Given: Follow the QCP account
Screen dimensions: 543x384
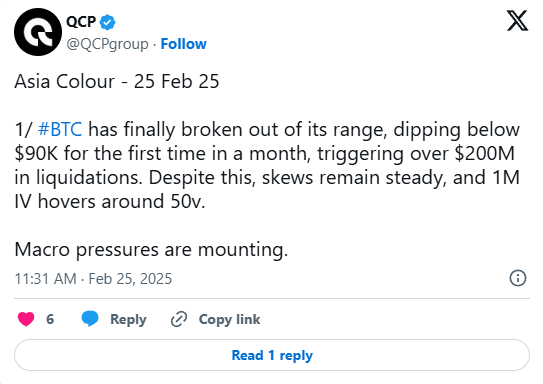Looking at the screenshot, I should coord(184,44).
